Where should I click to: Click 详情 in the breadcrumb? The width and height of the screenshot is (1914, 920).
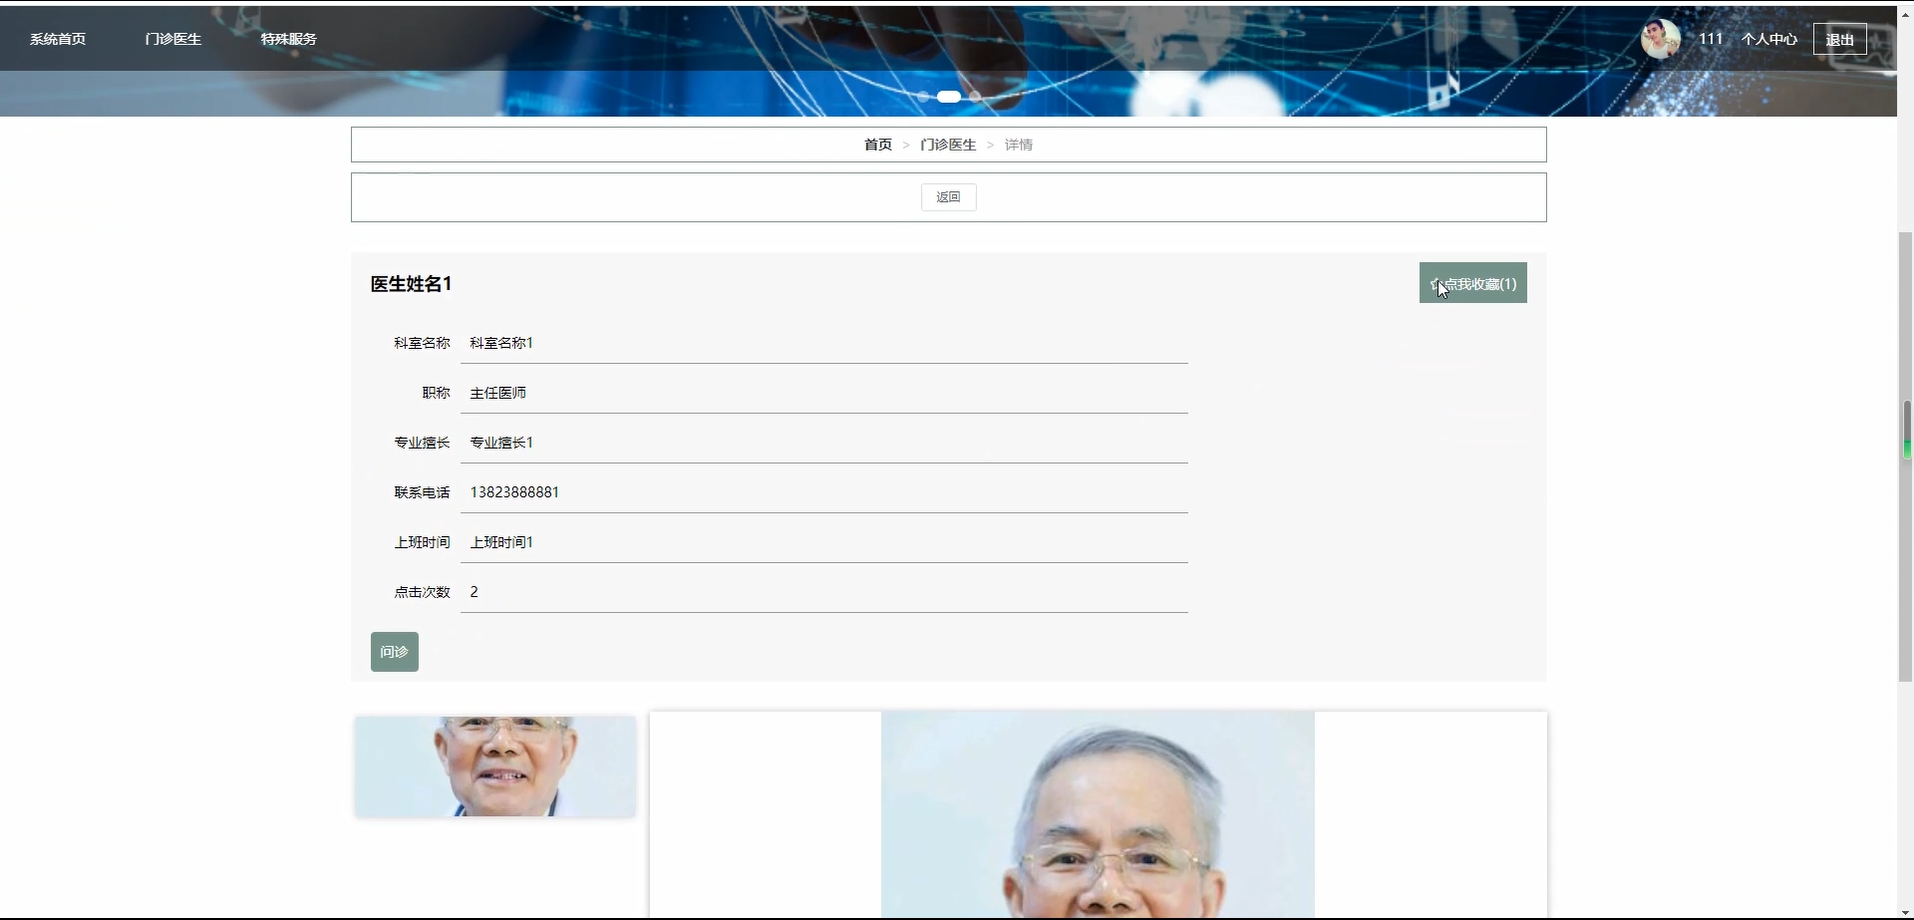tap(1019, 145)
